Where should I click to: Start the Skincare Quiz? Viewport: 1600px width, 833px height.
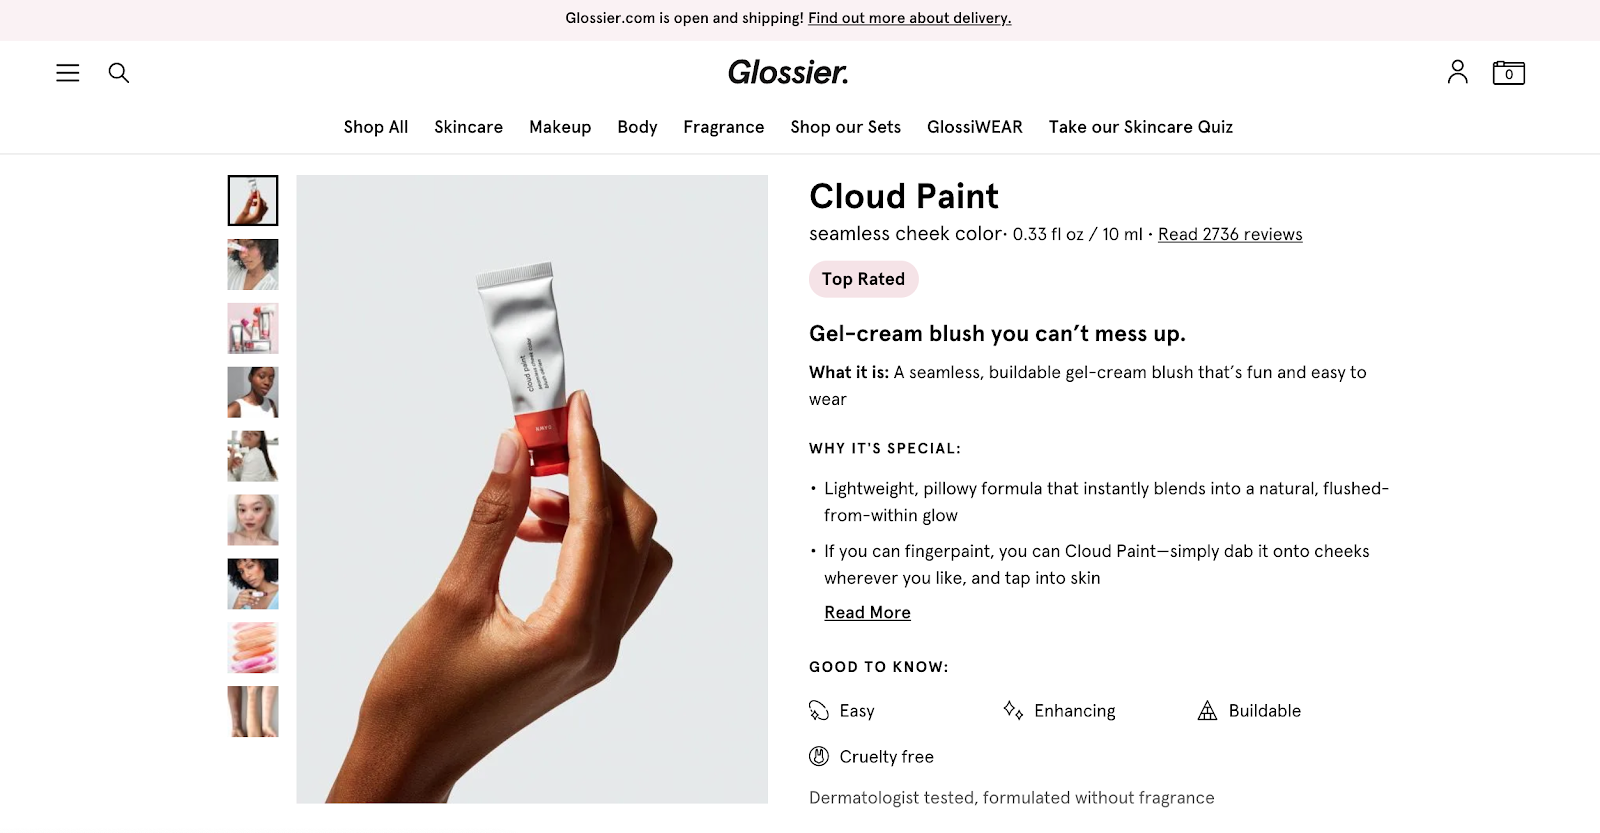(x=1140, y=127)
